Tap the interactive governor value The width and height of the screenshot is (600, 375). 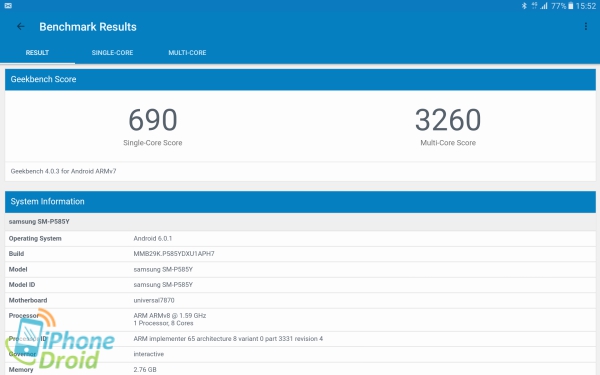tap(148, 354)
